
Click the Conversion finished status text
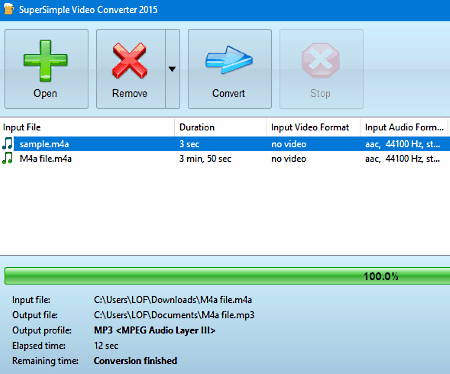click(135, 361)
